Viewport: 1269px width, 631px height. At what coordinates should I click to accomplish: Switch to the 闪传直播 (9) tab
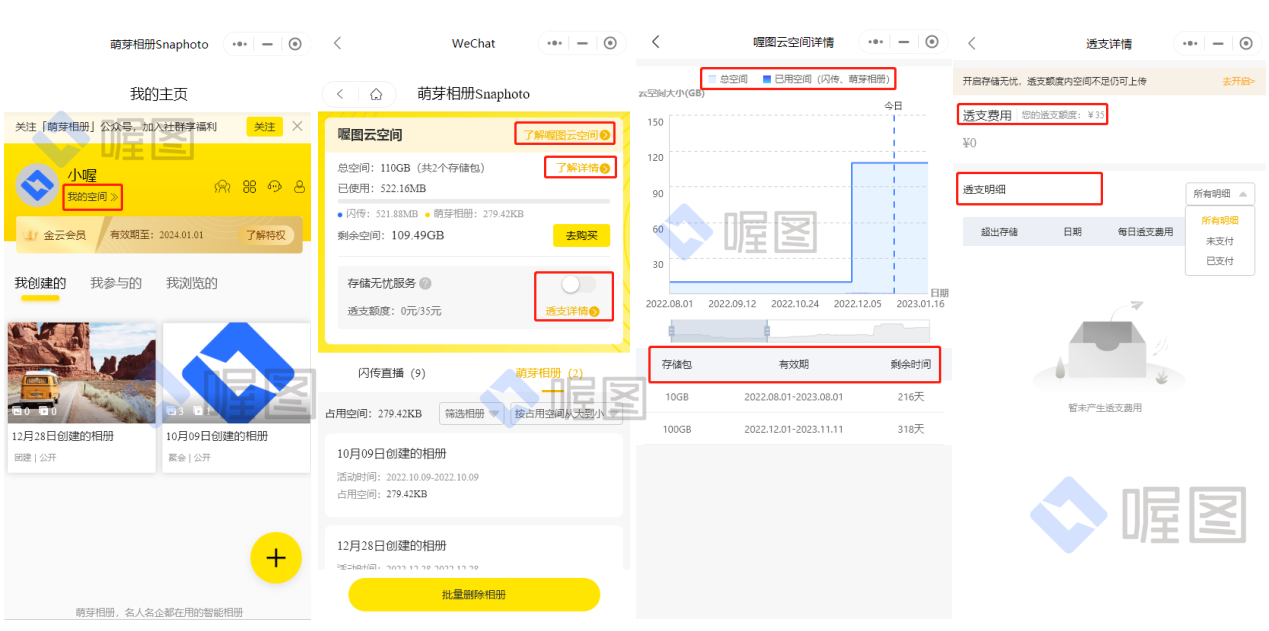pyautogui.click(x=392, y=373)
